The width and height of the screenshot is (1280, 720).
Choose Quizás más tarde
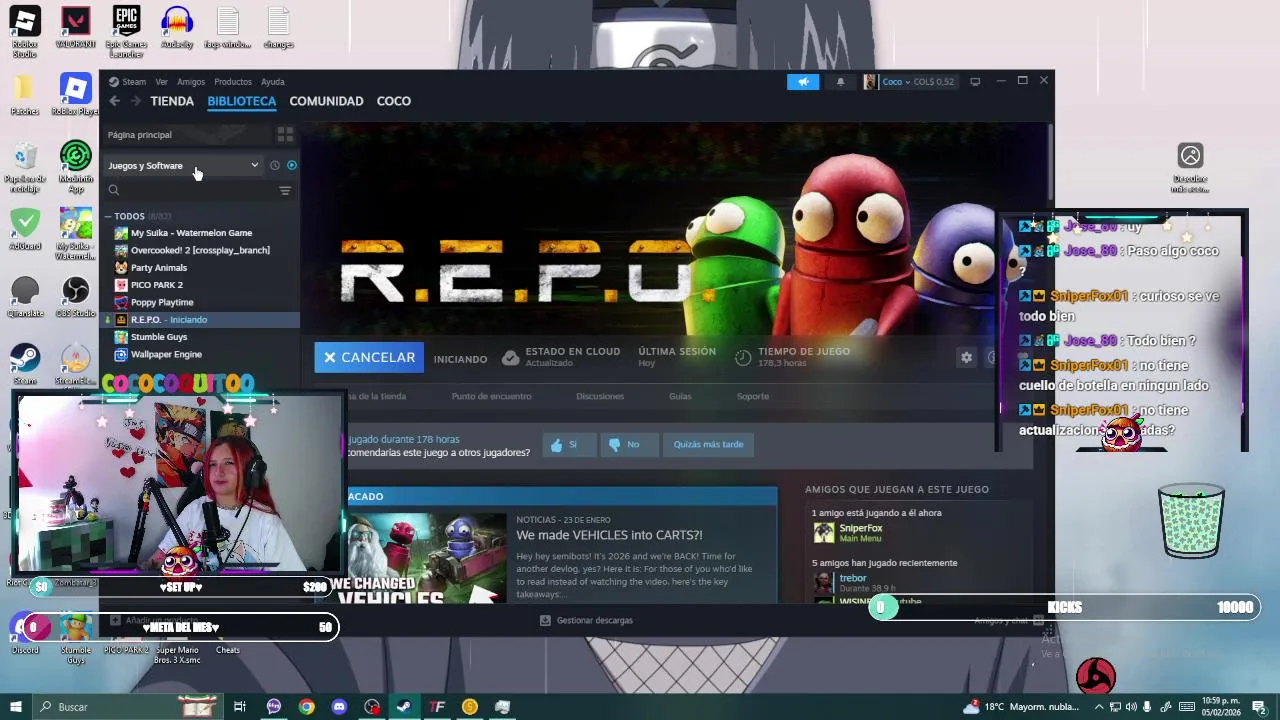[x=708, y=445]
